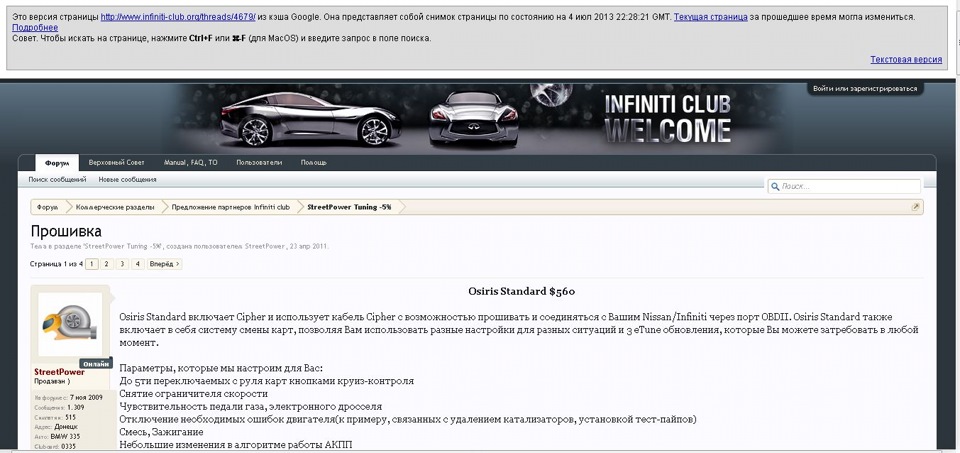Viewport: 960px width, 453px height.
Task: Open the 'Верховный Совет' tab
Action: point(116,163)
